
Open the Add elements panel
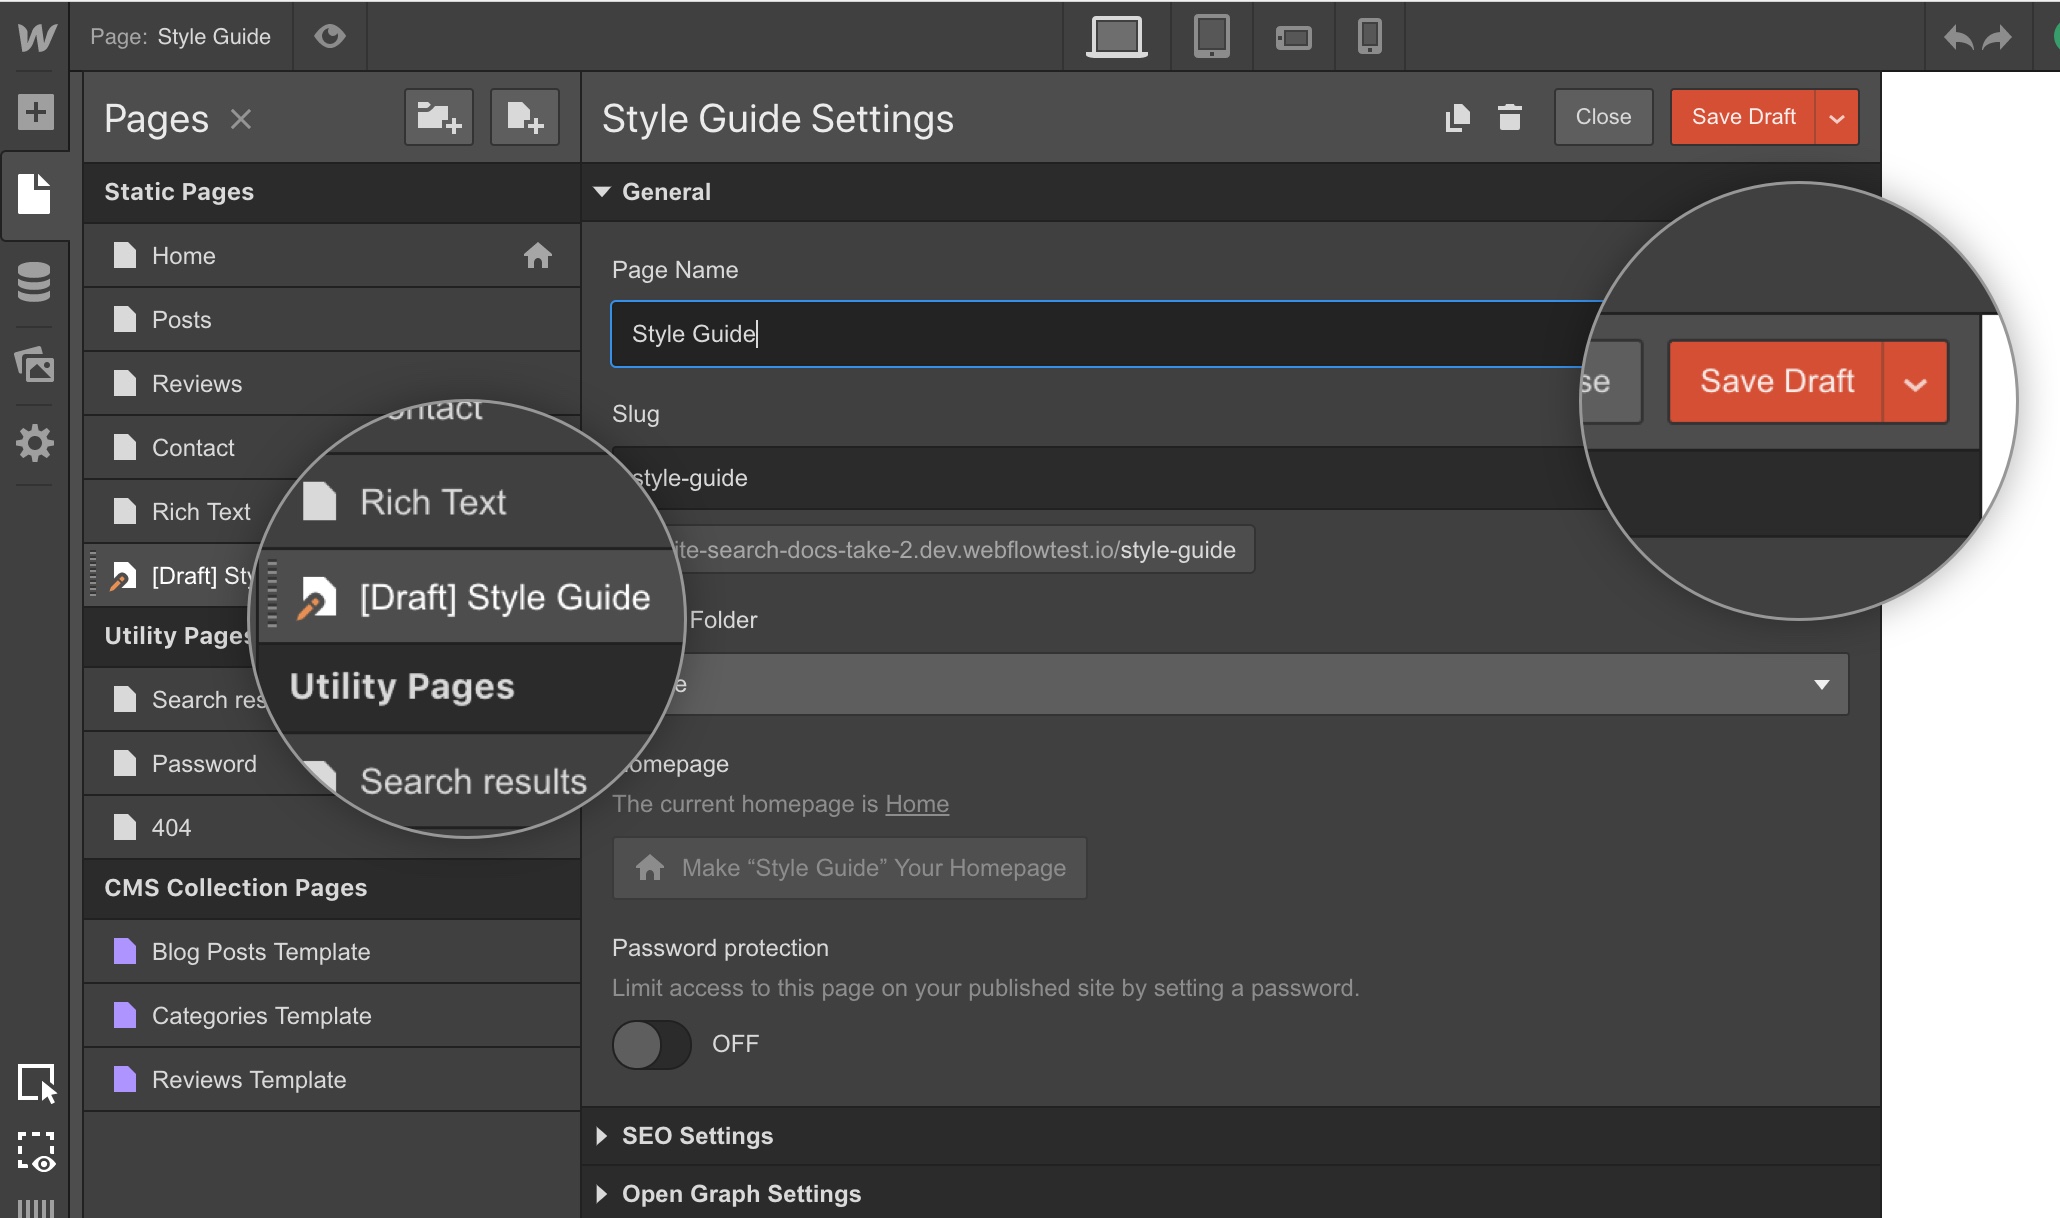[x=35, y=111]
